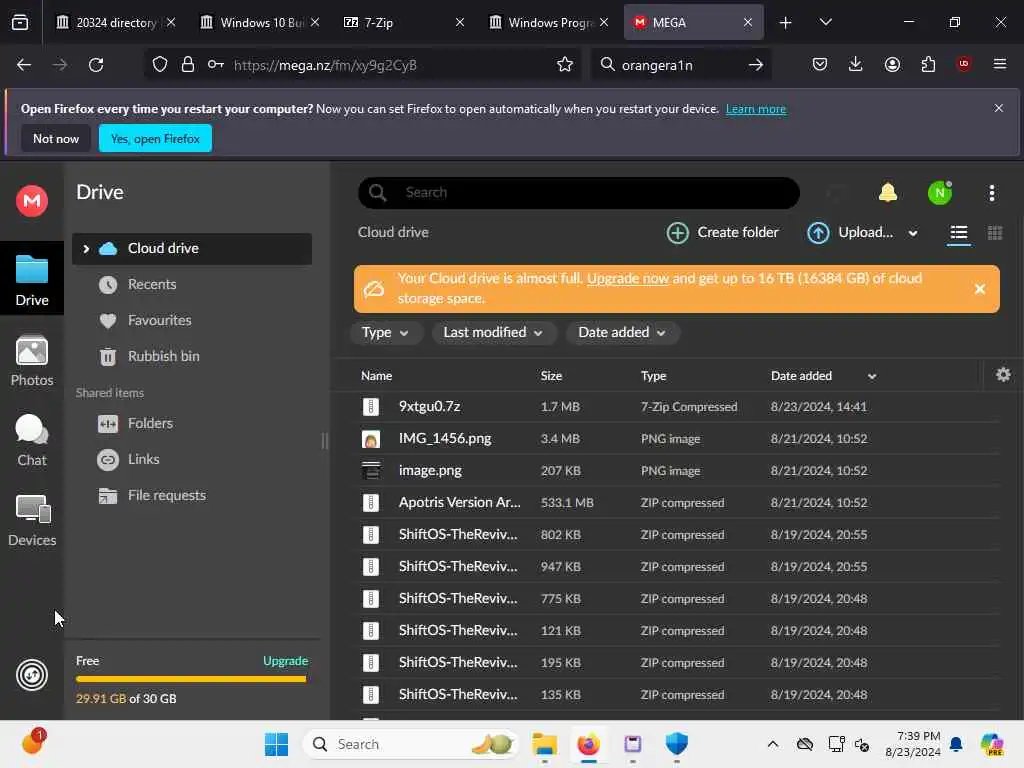
Task: Open uBlock Origin extension icon
Action: (x=963, y=64)
